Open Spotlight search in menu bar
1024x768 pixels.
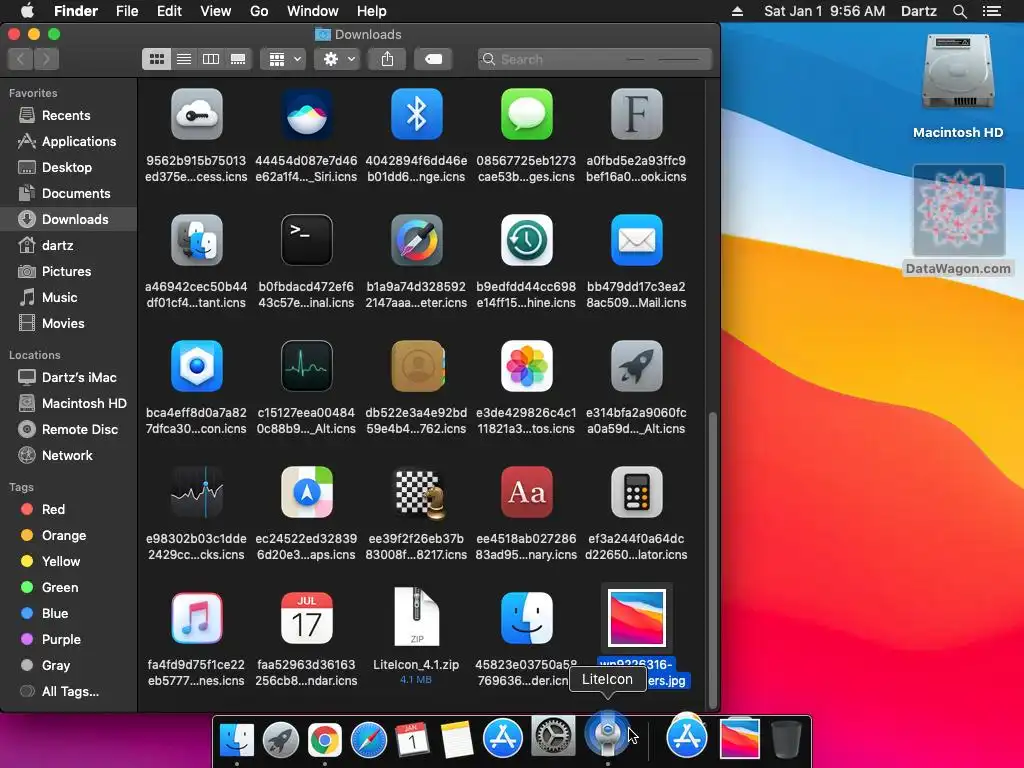tap(959, 11)
